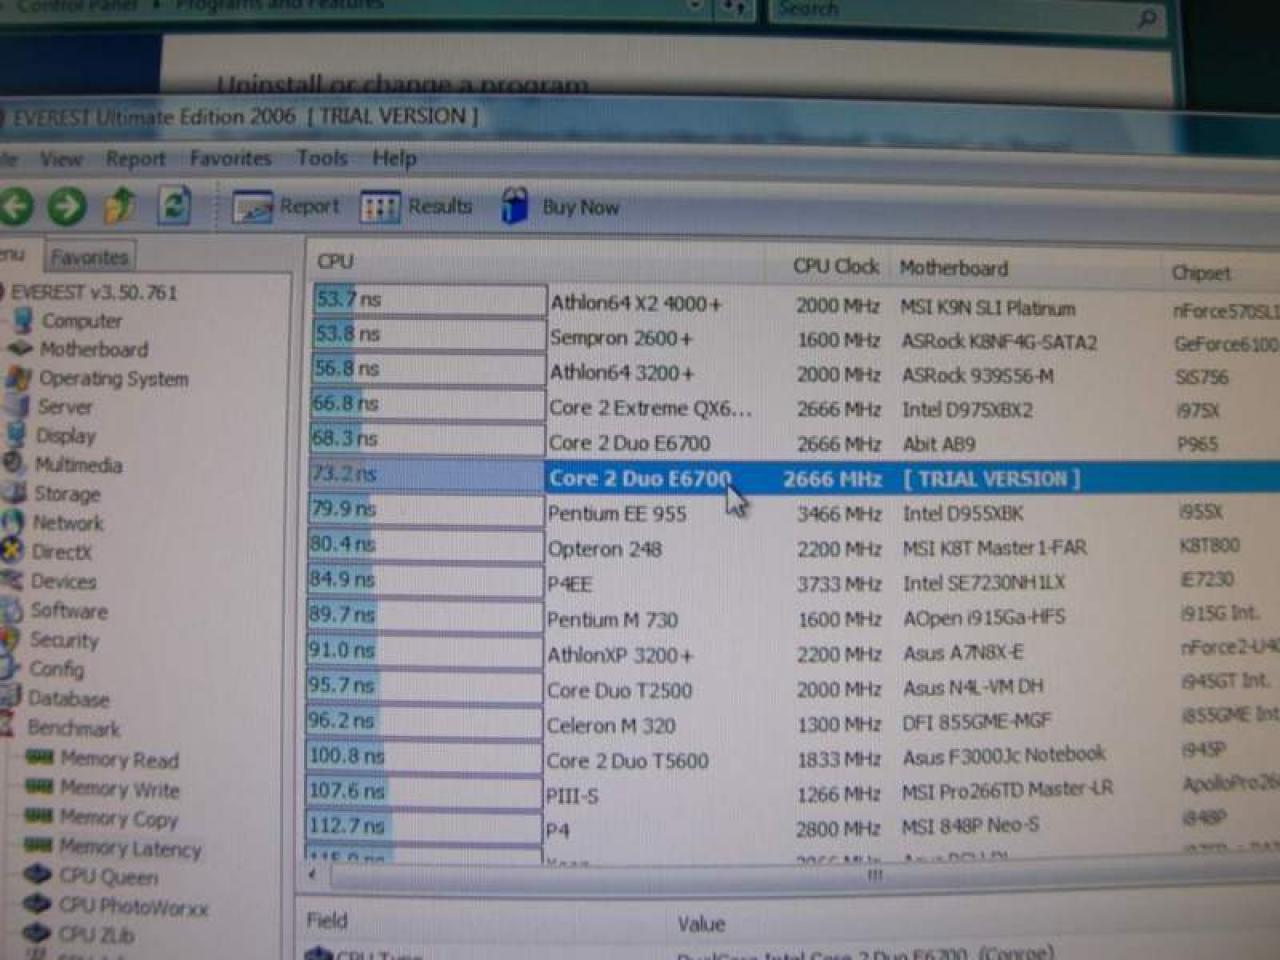Open the Tools menu

[x=322, y=158]
